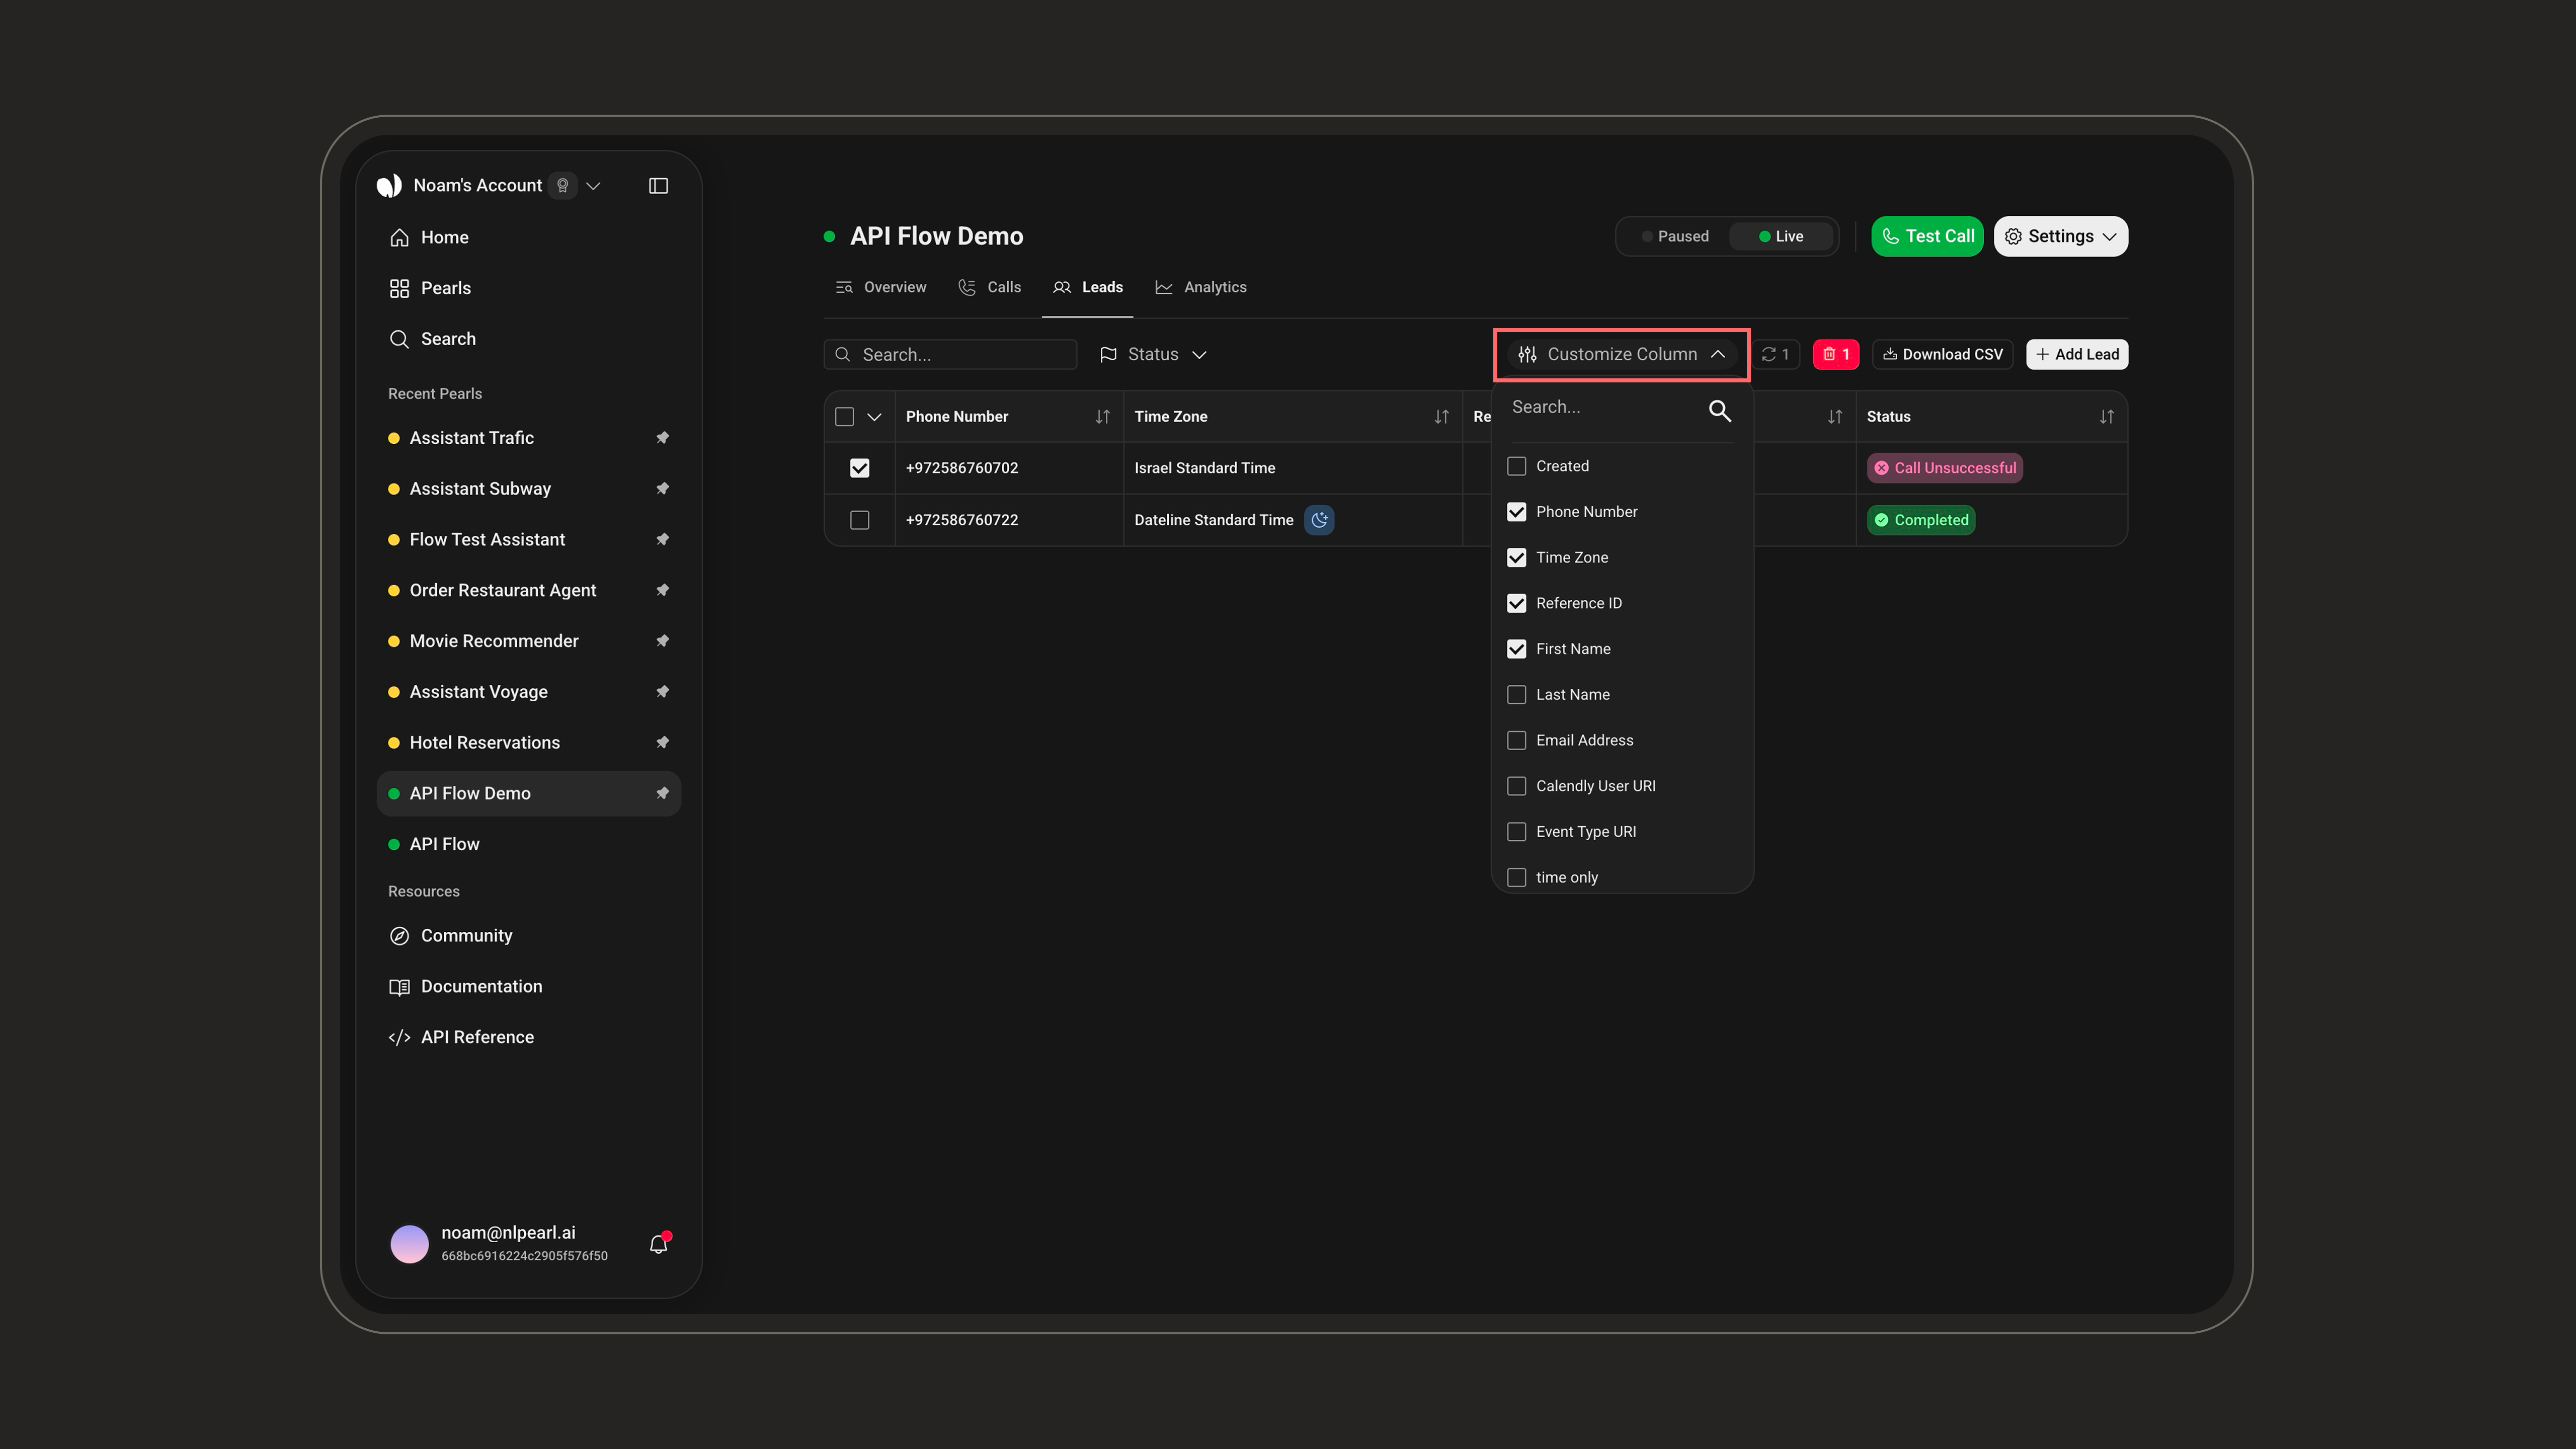Screen dimensions: 2576x1449
Task: Click the account badge icon
Action: pyautogui.click(x=563, y=186)
